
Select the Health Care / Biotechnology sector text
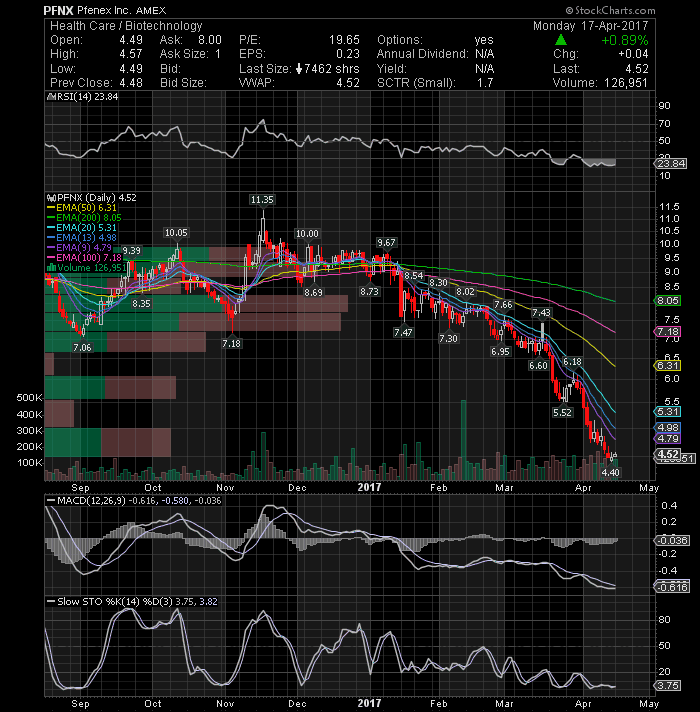pos(126,26)
